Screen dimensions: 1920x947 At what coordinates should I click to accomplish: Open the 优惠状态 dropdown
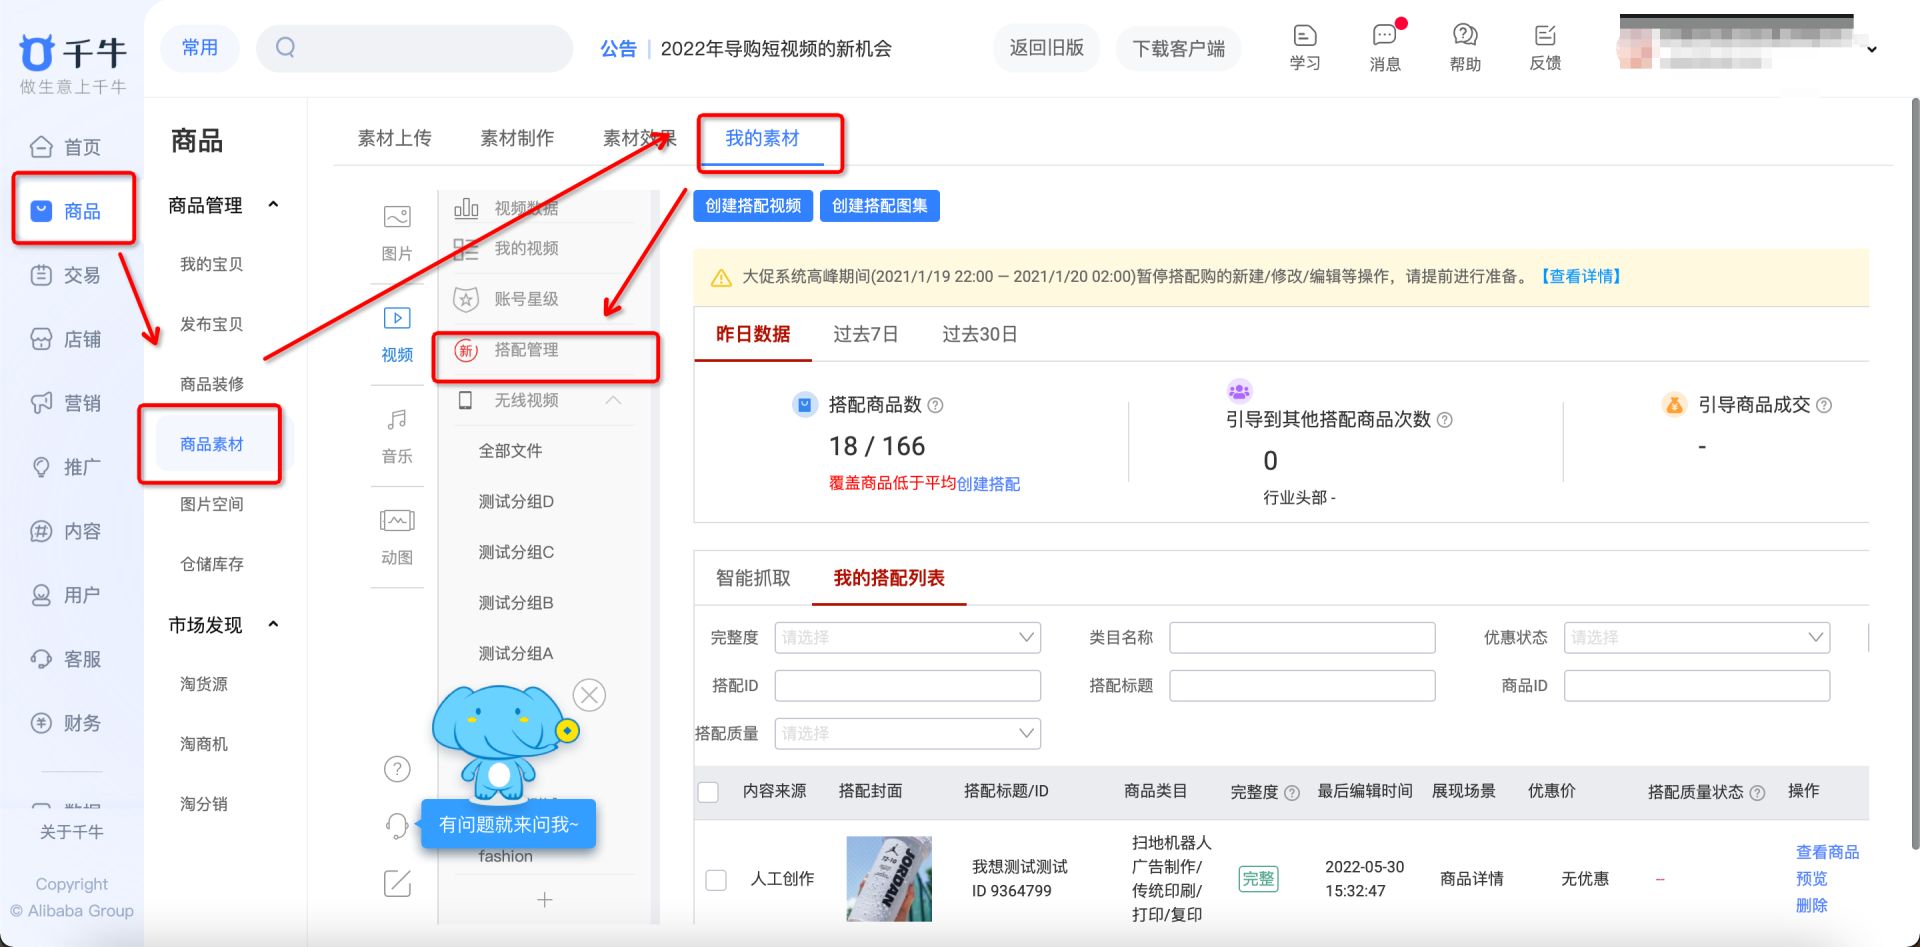click(1697, 637)
